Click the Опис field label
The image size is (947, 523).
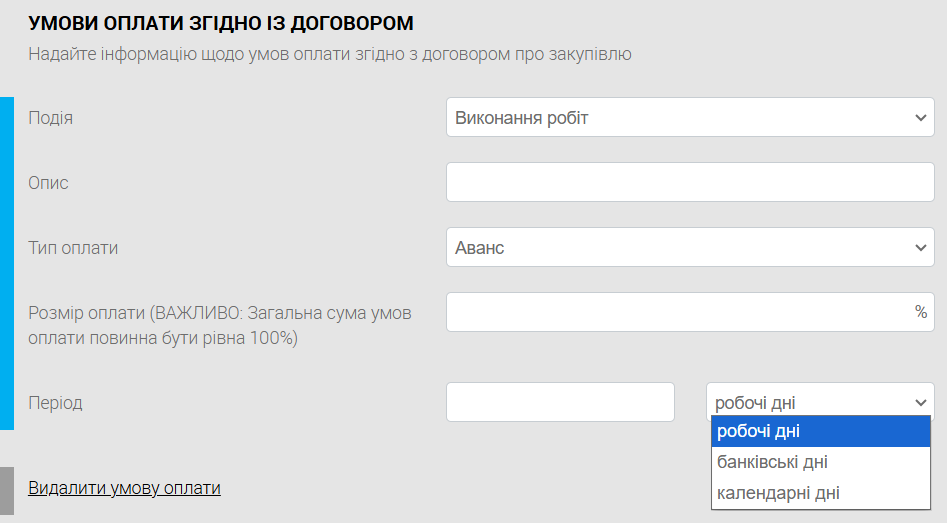[x=48, y=183]
